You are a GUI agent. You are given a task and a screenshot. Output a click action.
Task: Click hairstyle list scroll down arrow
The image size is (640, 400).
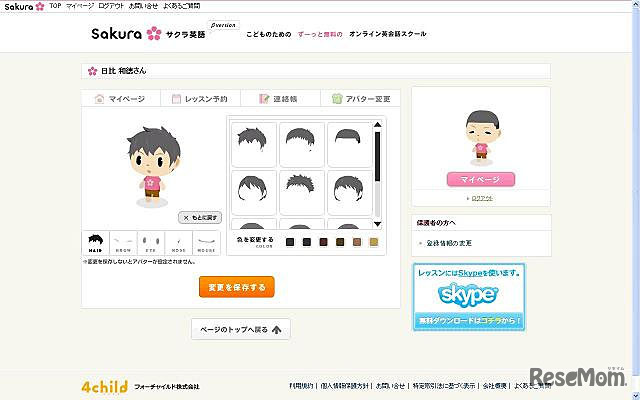[x=378, y=224]
